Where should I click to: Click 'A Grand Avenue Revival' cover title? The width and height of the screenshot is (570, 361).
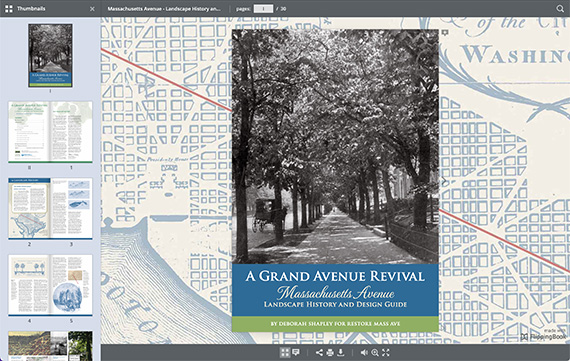coord(335,276)
